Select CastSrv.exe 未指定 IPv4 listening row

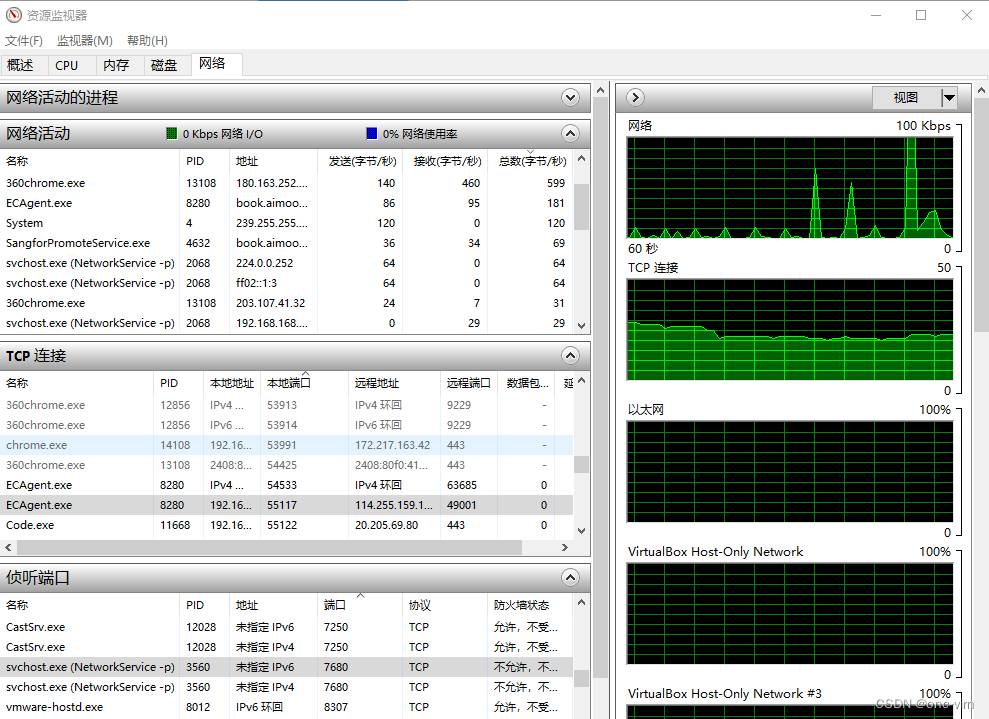point(286,647)
